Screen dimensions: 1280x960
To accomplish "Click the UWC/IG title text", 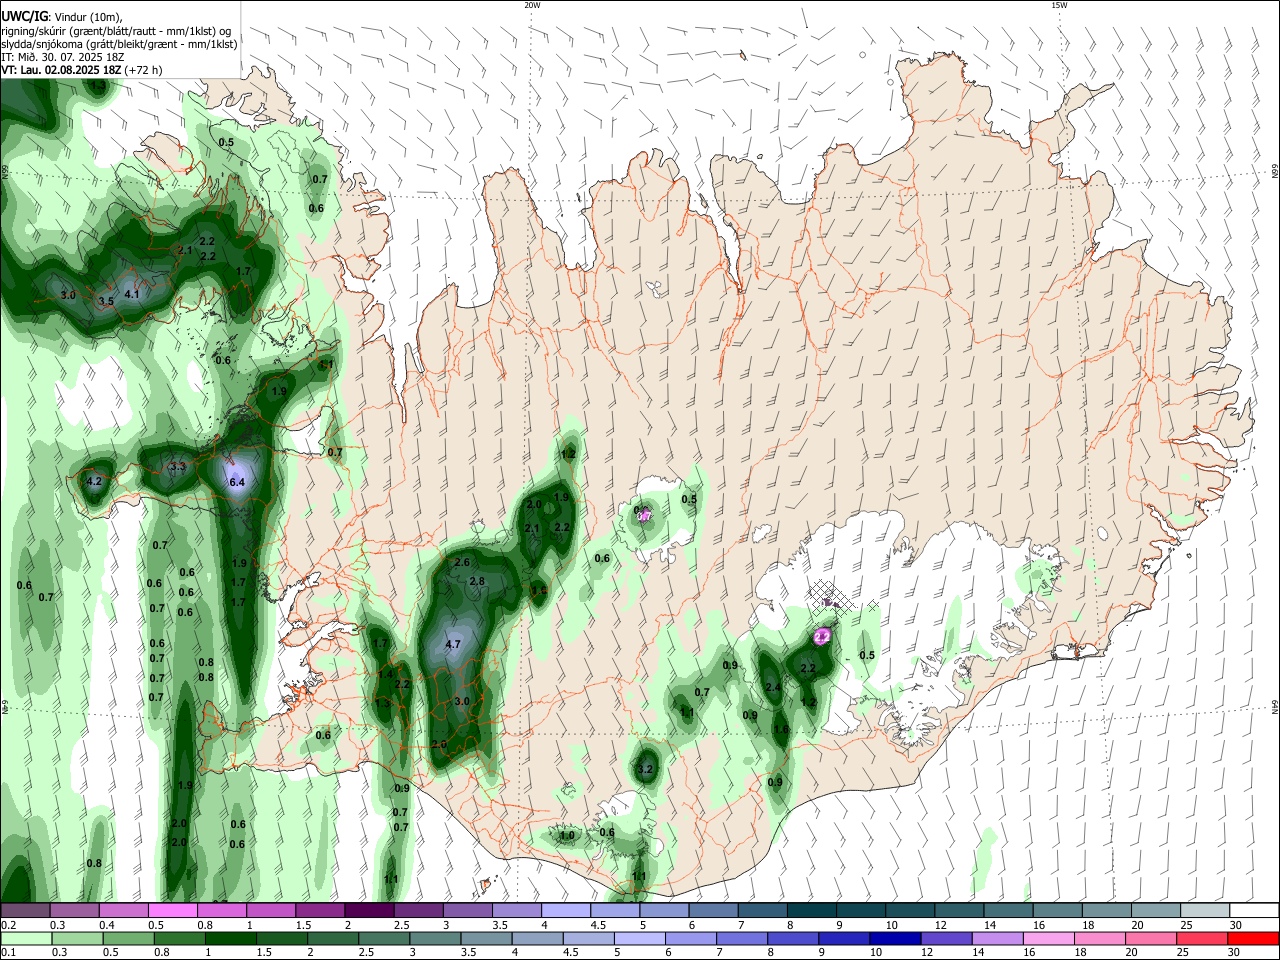I will click(25, 16).
